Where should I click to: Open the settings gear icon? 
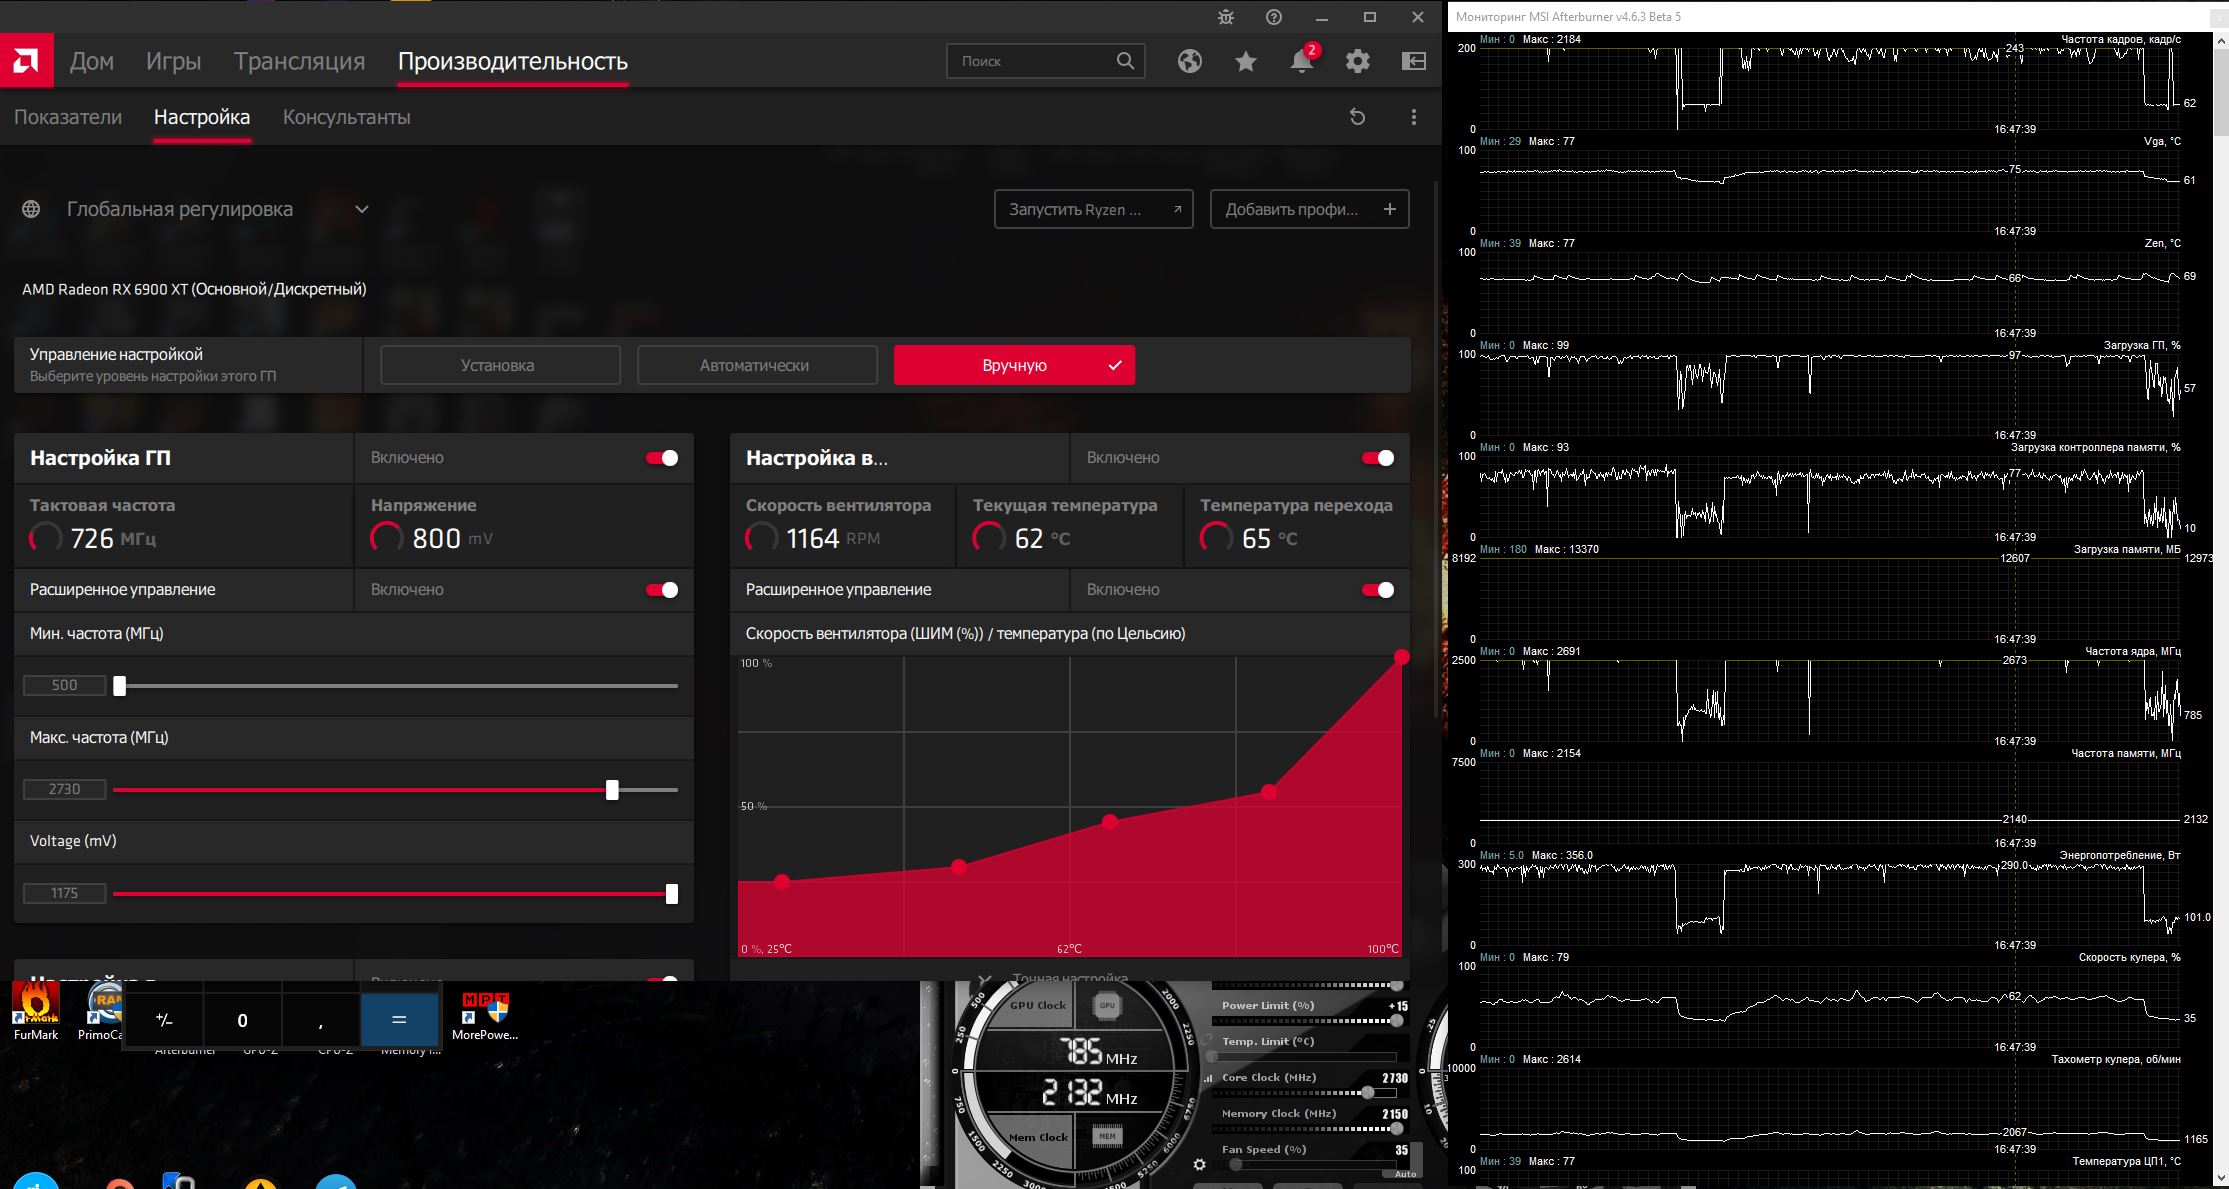click(1357, 61)
